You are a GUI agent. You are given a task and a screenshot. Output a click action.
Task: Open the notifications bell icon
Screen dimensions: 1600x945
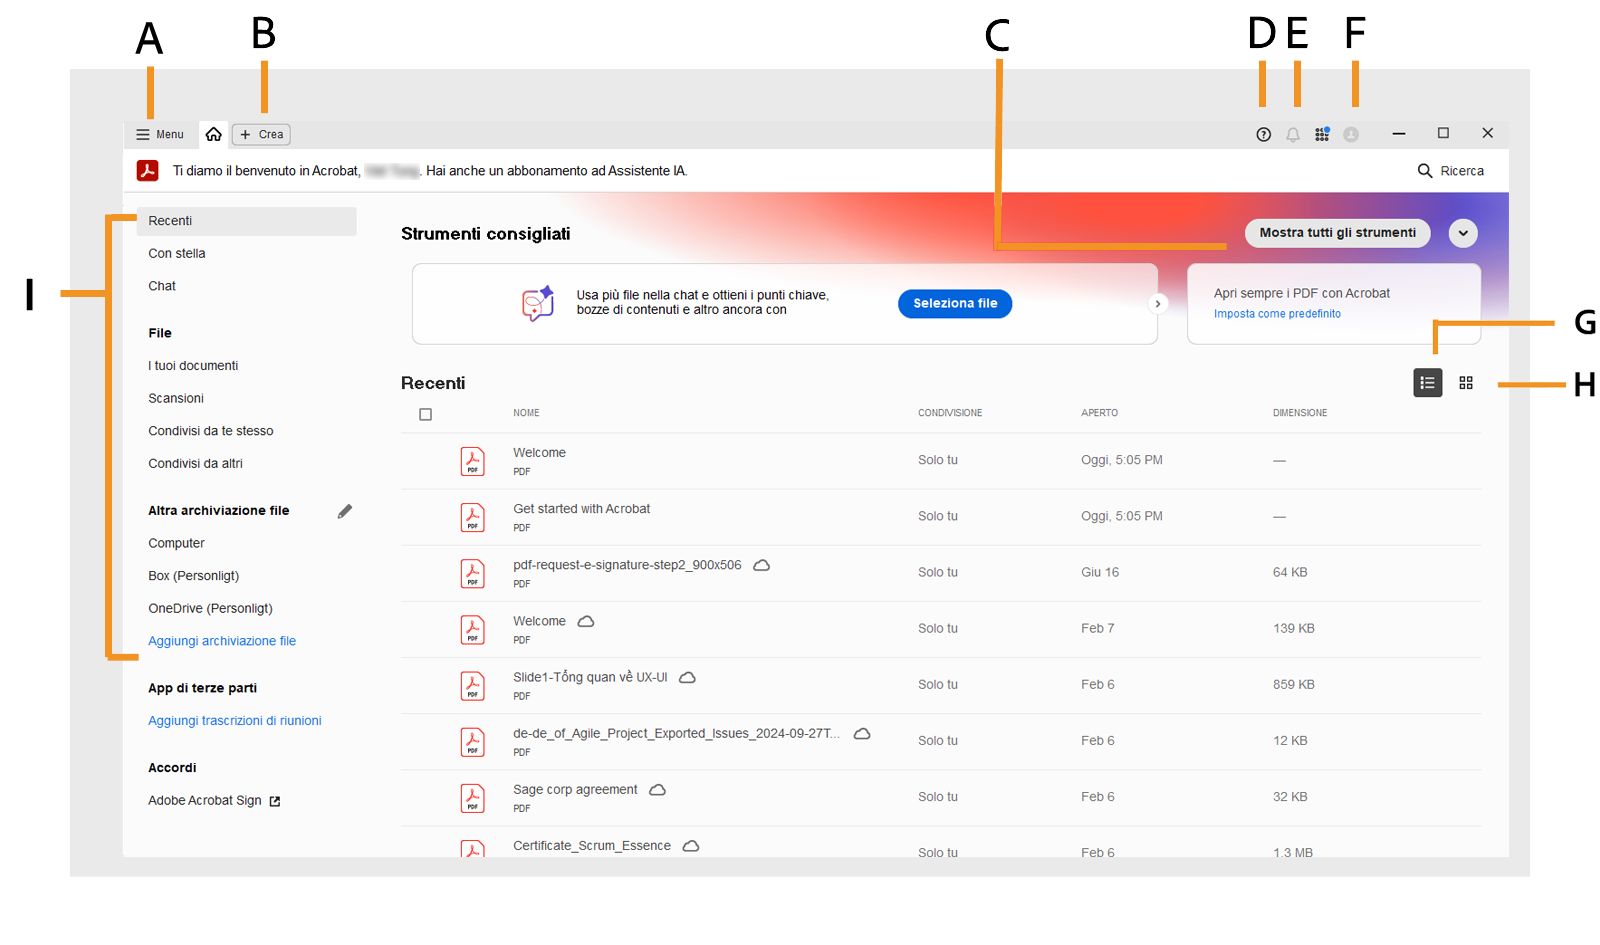pyautogui.click(x=1293, y=133)
